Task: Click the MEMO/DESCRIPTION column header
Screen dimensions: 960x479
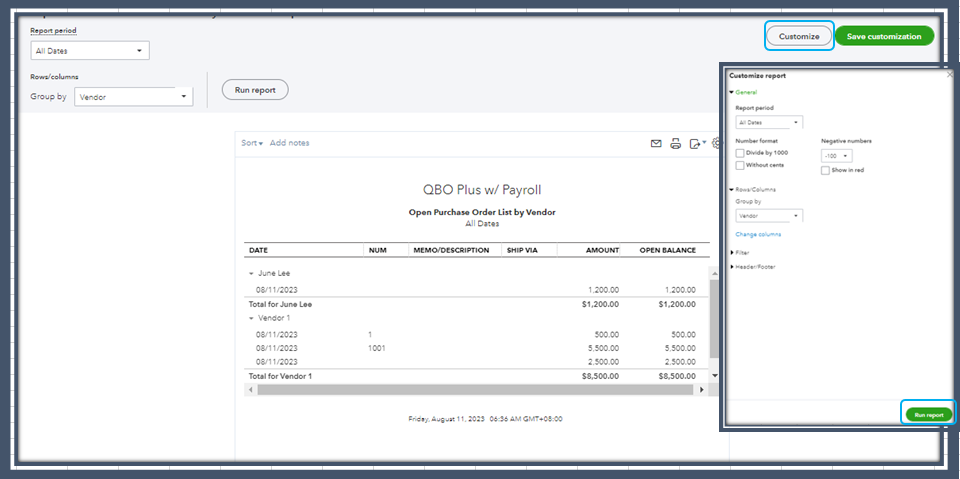Action: pos(451,251)
